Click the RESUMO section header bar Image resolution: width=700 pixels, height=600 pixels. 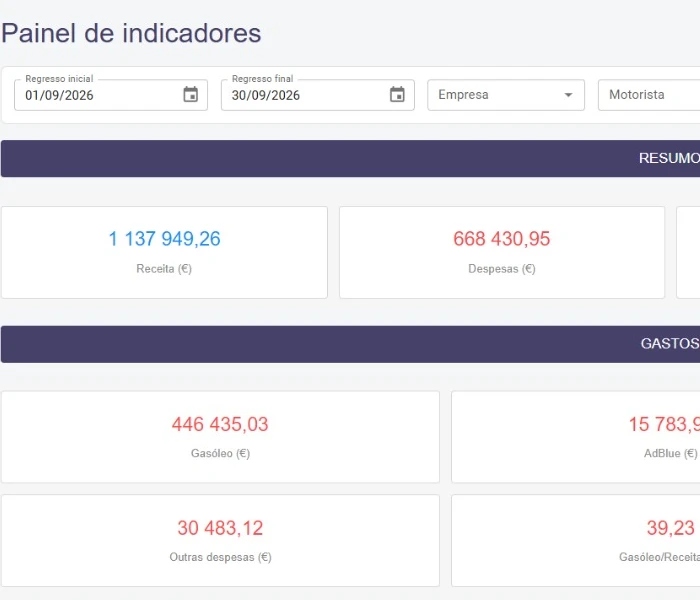tap(350, 158)
